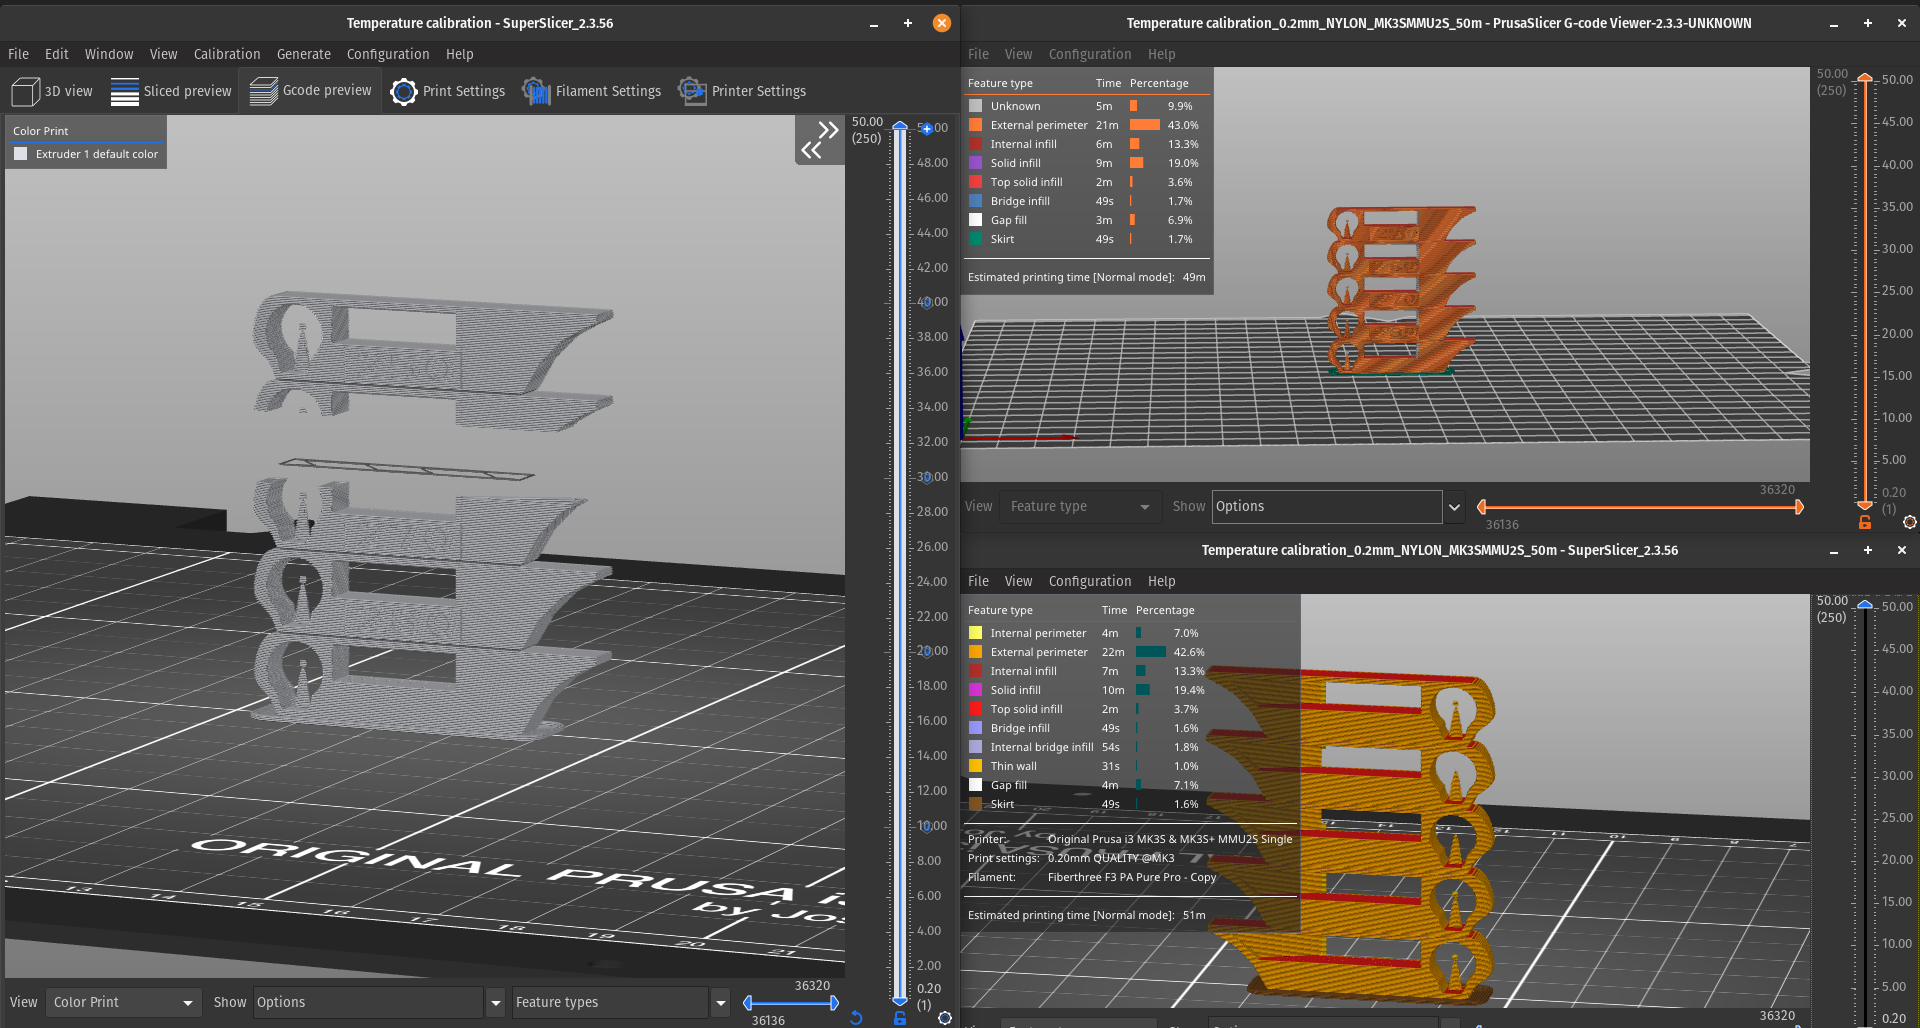Open the Gcode preview

310,91
